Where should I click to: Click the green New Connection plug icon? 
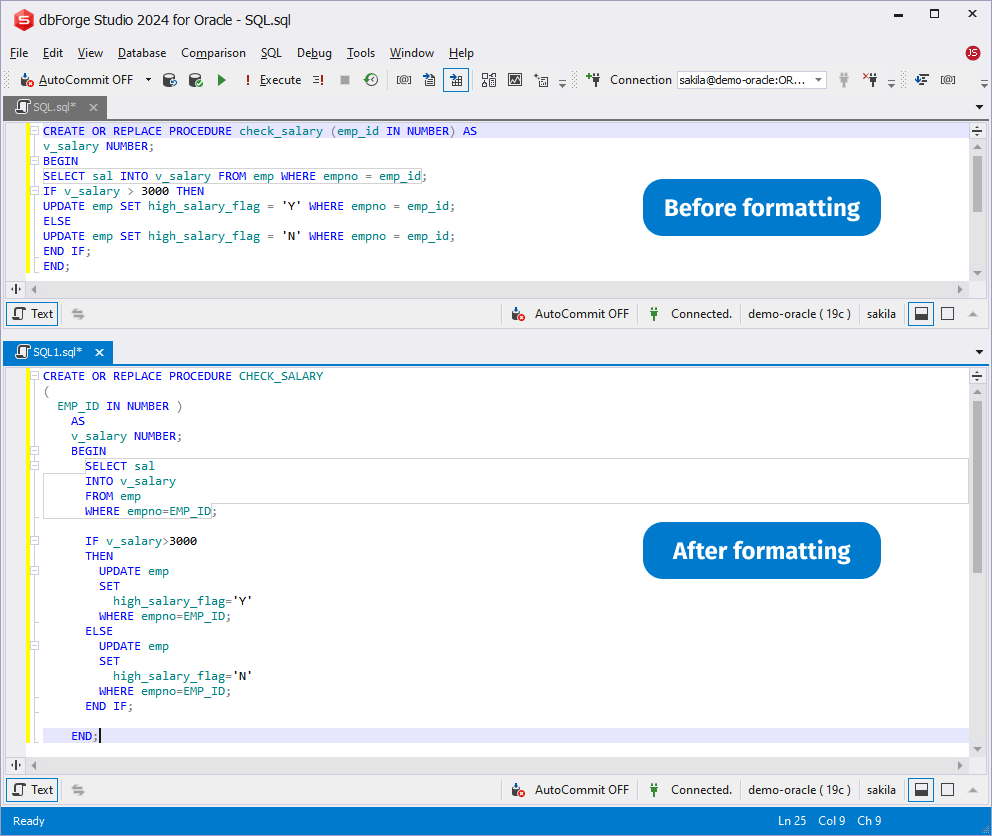(593, 80)
